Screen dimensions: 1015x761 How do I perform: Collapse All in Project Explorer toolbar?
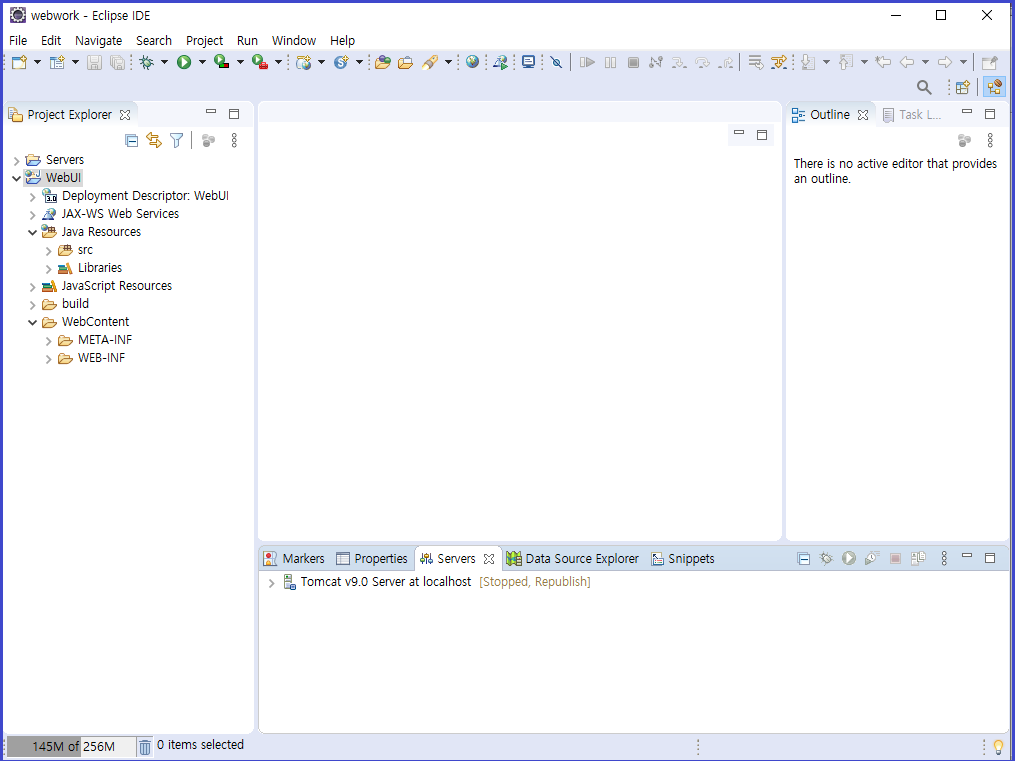tap(131, 140)
